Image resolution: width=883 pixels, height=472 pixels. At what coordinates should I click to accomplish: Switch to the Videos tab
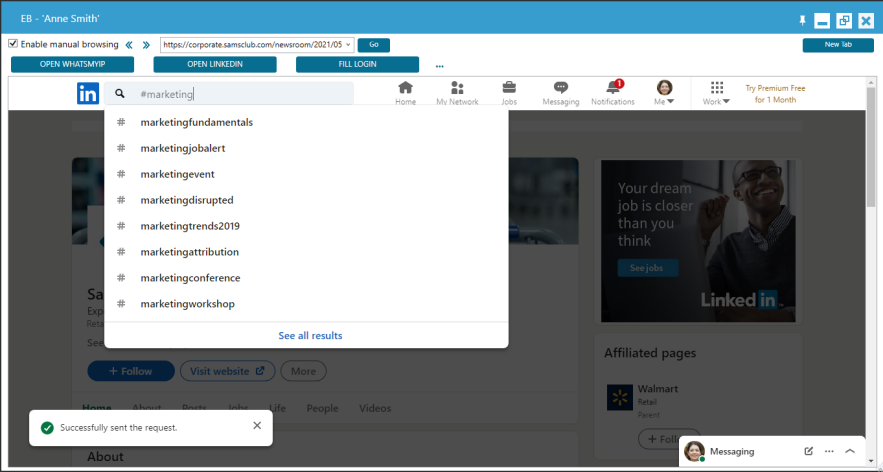[375, 408]
